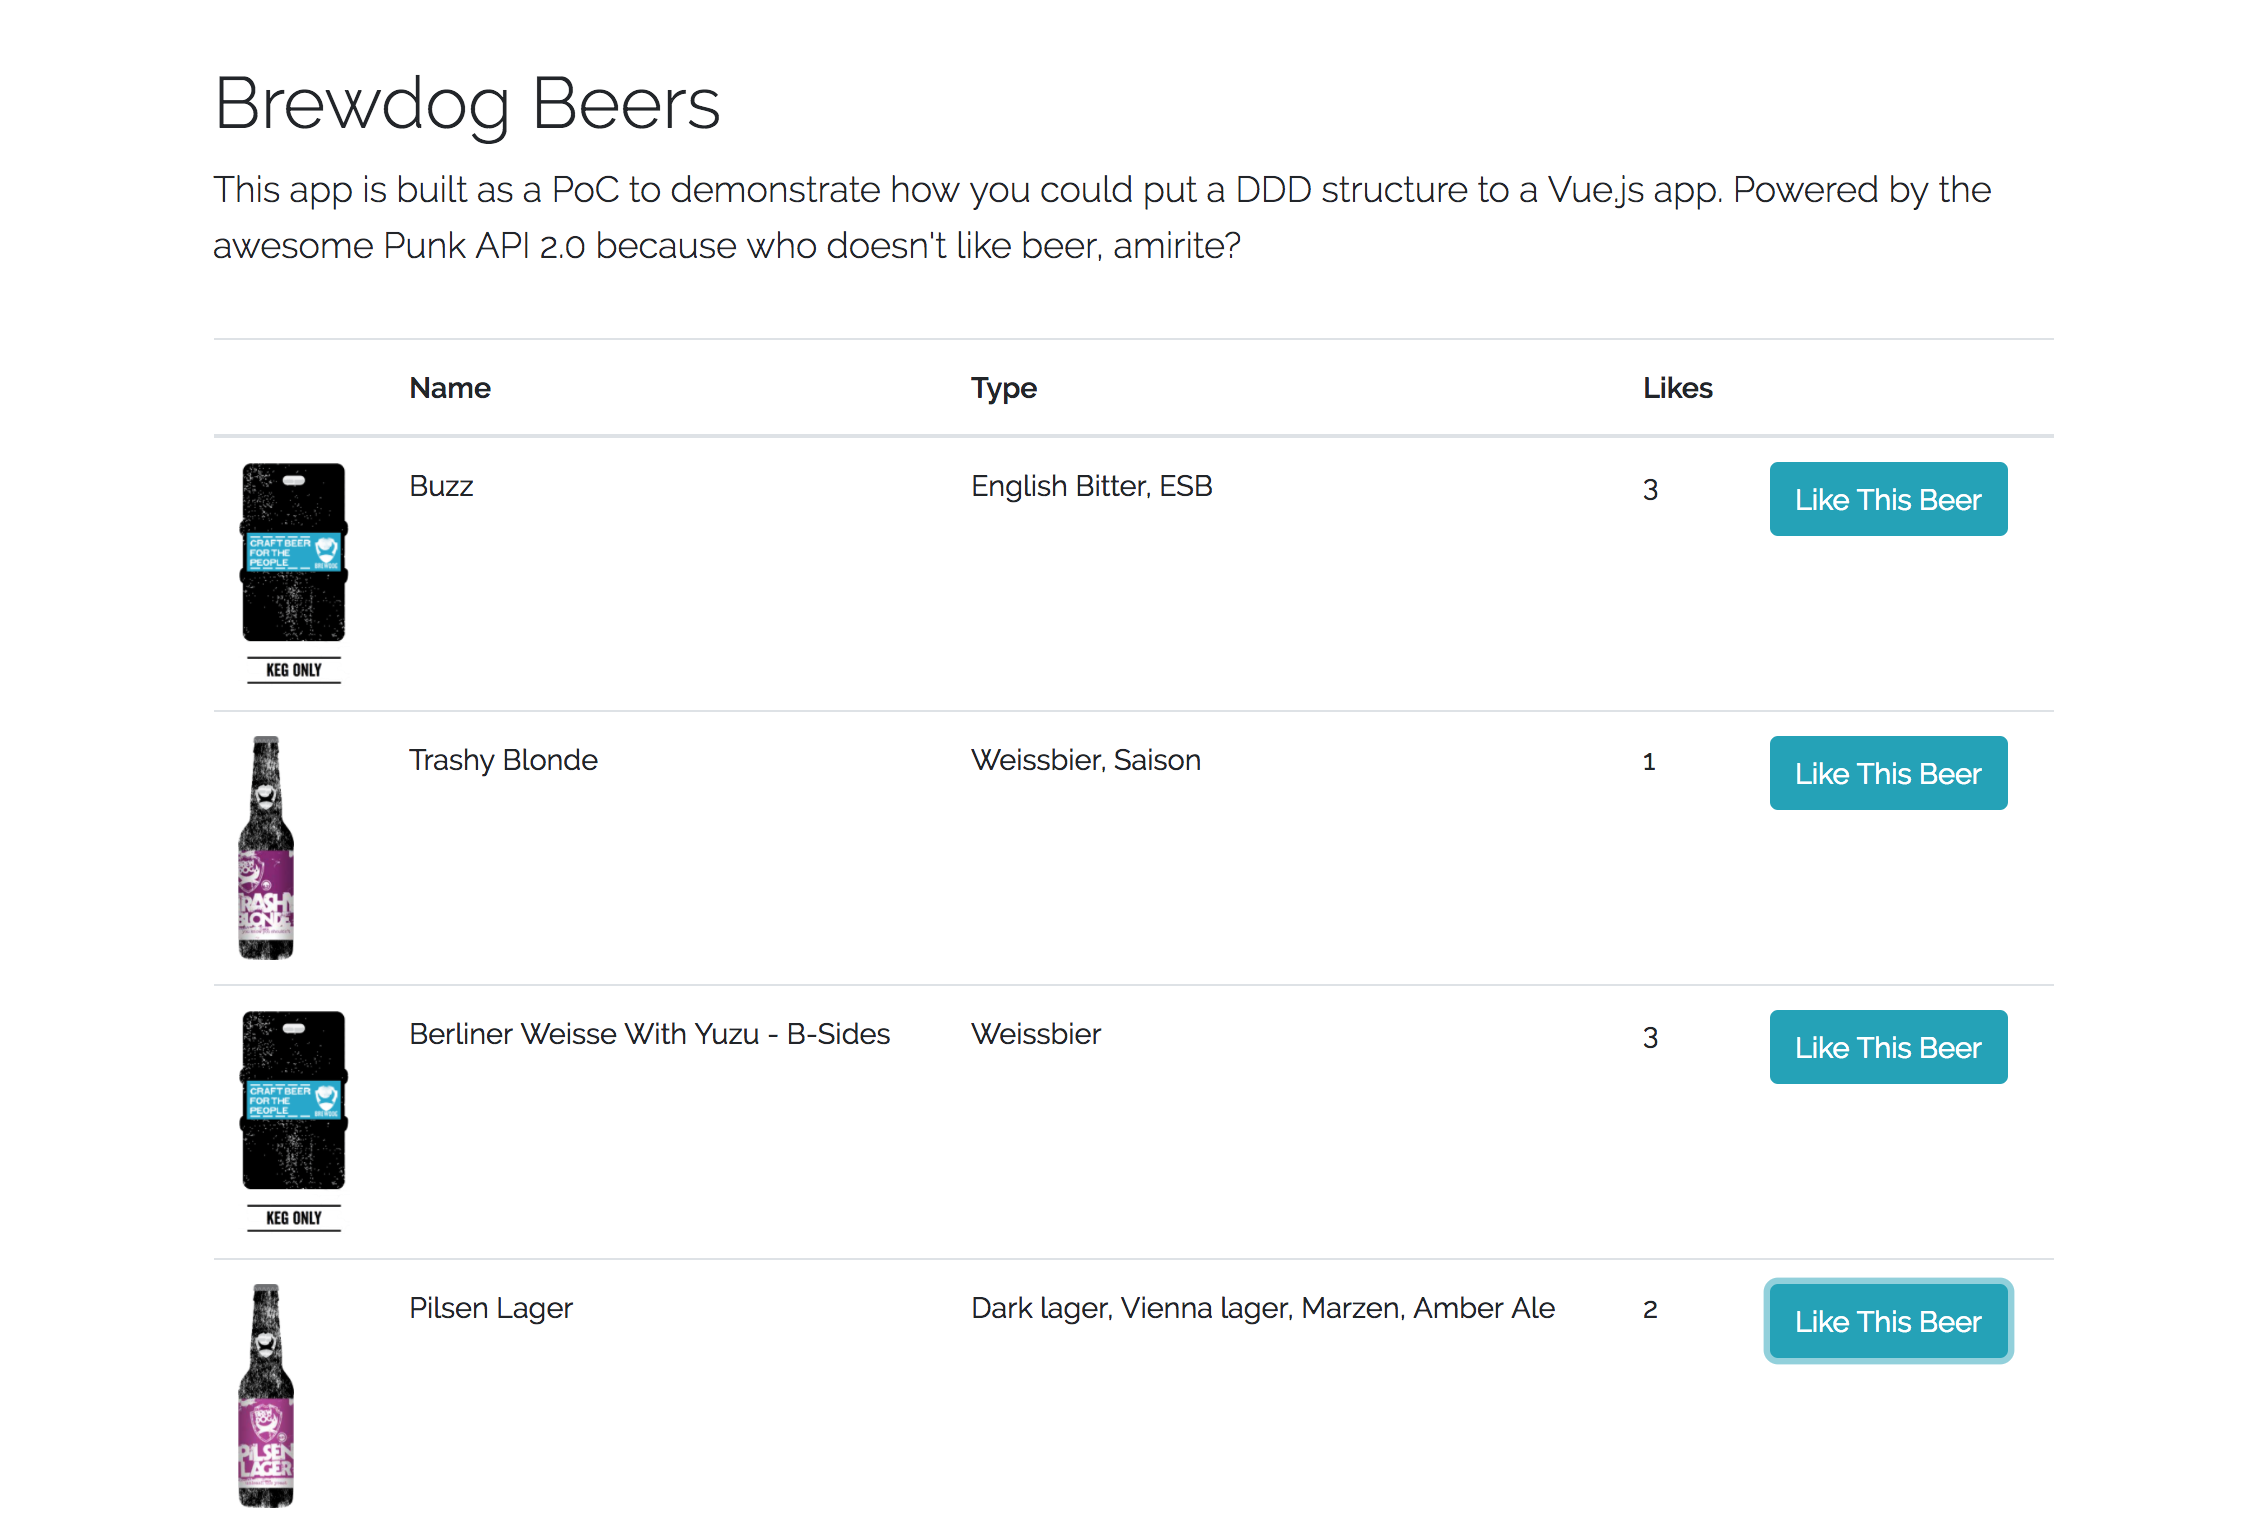The width and height of the screenshot is (2260, 1528).
Task: Click the Pilsen Lager name text
Action: 490,1308
